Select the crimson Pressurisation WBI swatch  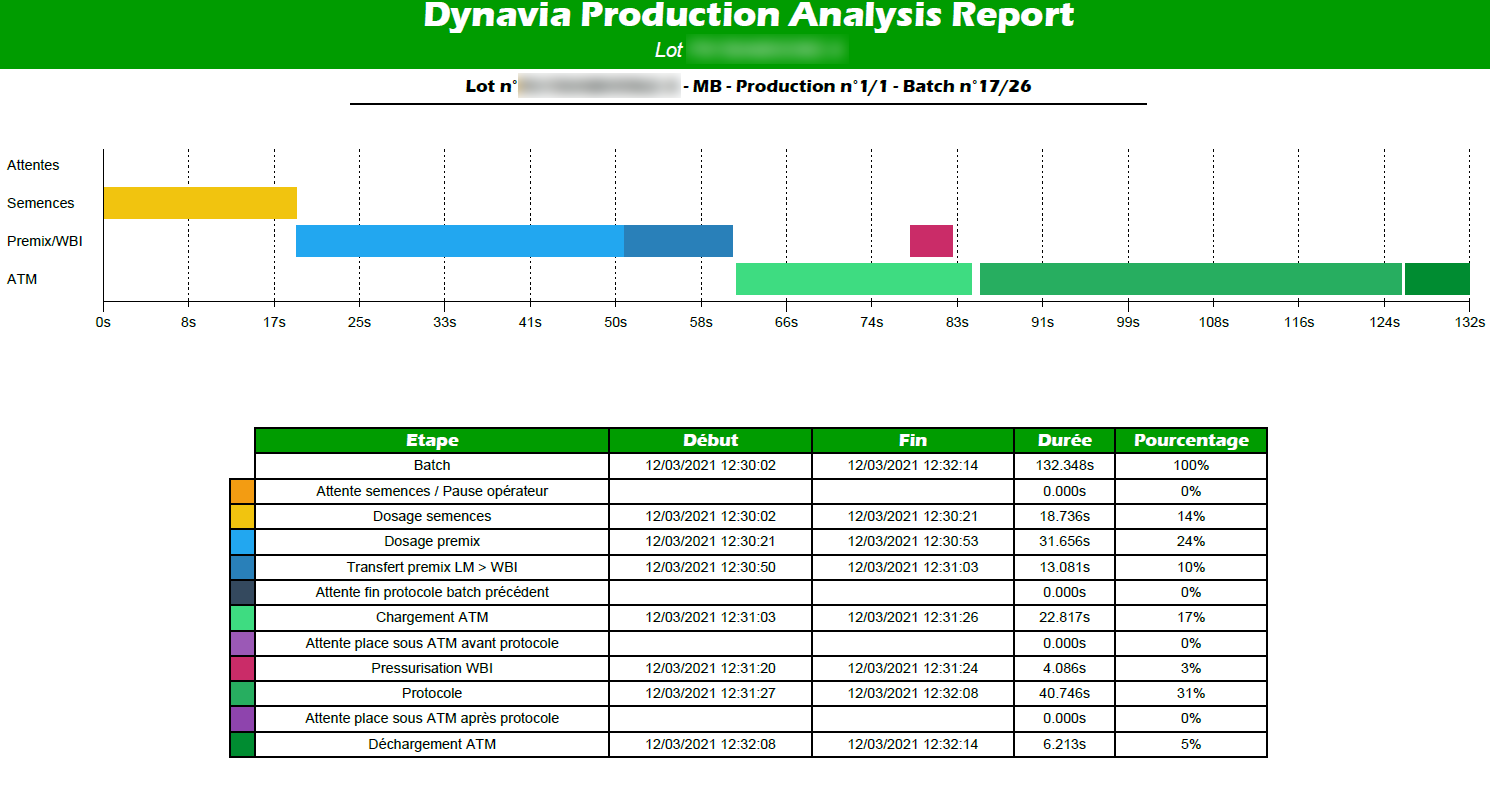click(241, 667)
